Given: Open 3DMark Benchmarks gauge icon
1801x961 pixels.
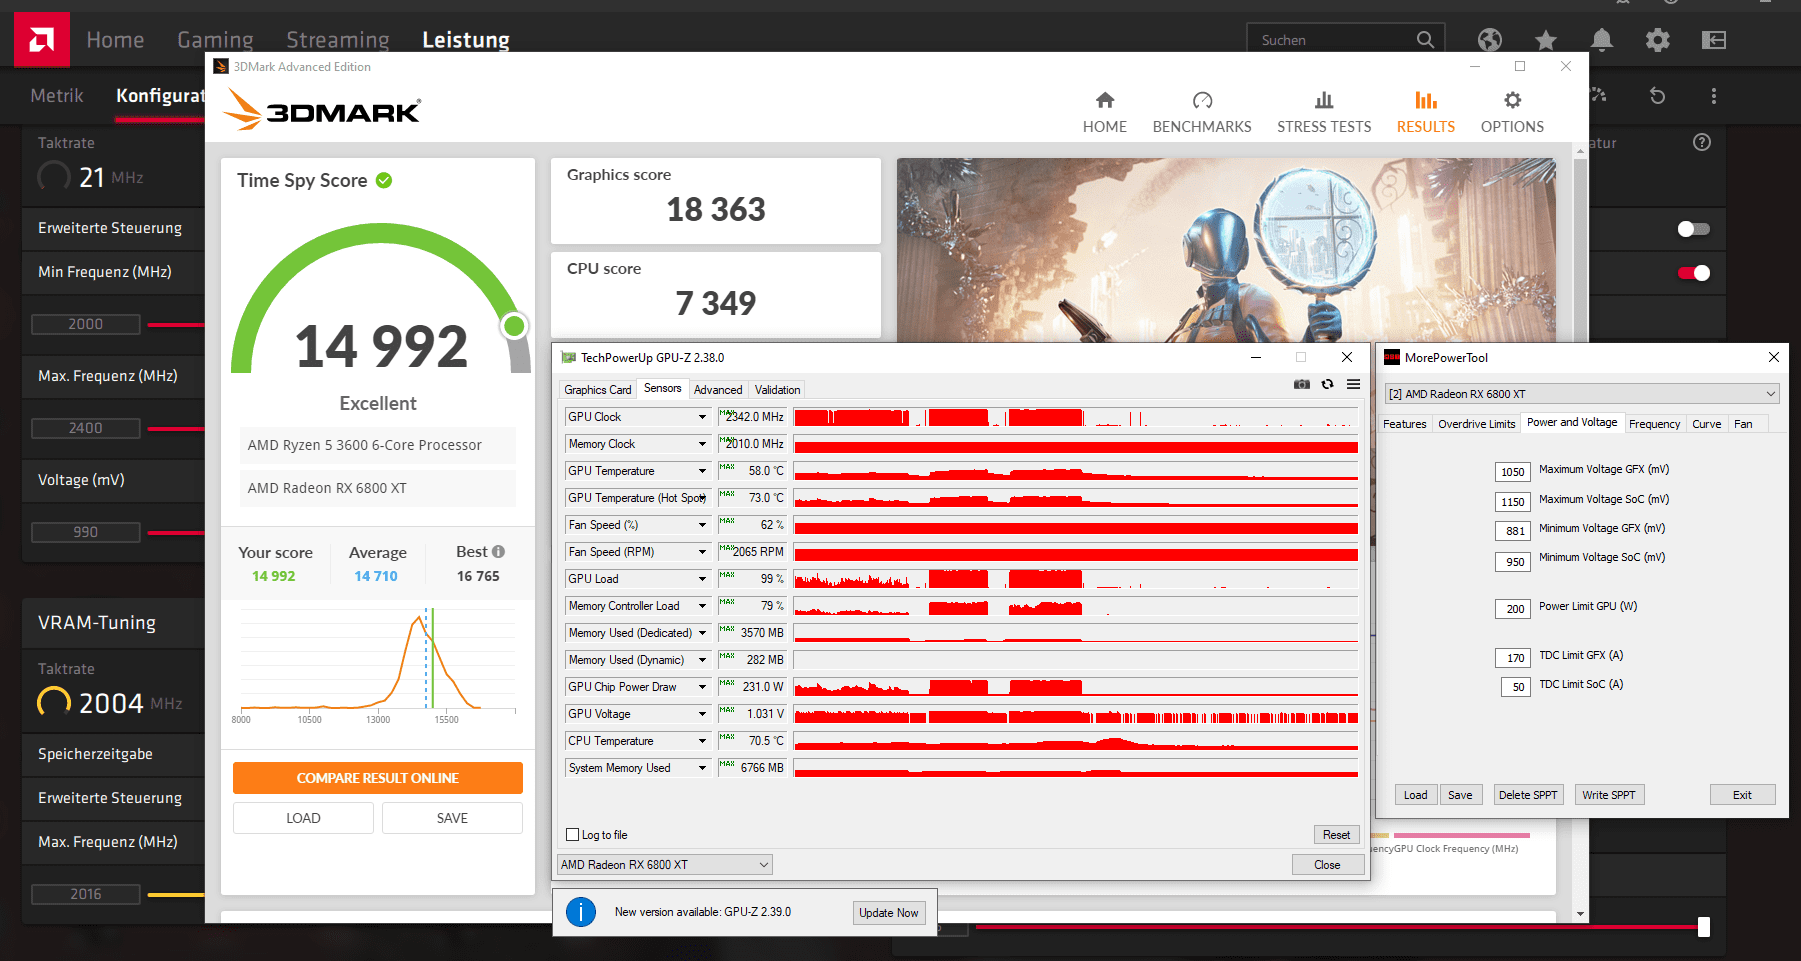Looking at the screenshot, I should [1202, 100].
